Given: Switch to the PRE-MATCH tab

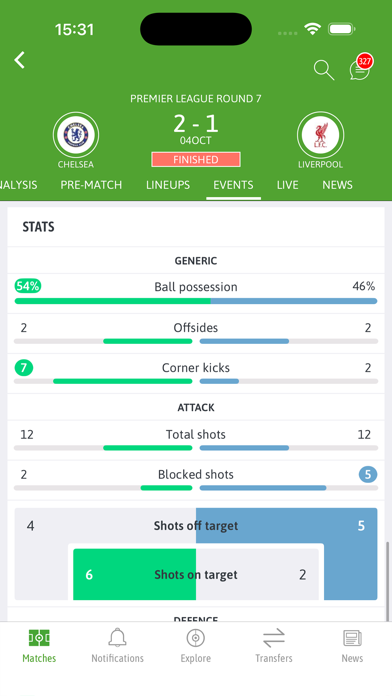Looking at the screenshot, I should click(91, 185).
